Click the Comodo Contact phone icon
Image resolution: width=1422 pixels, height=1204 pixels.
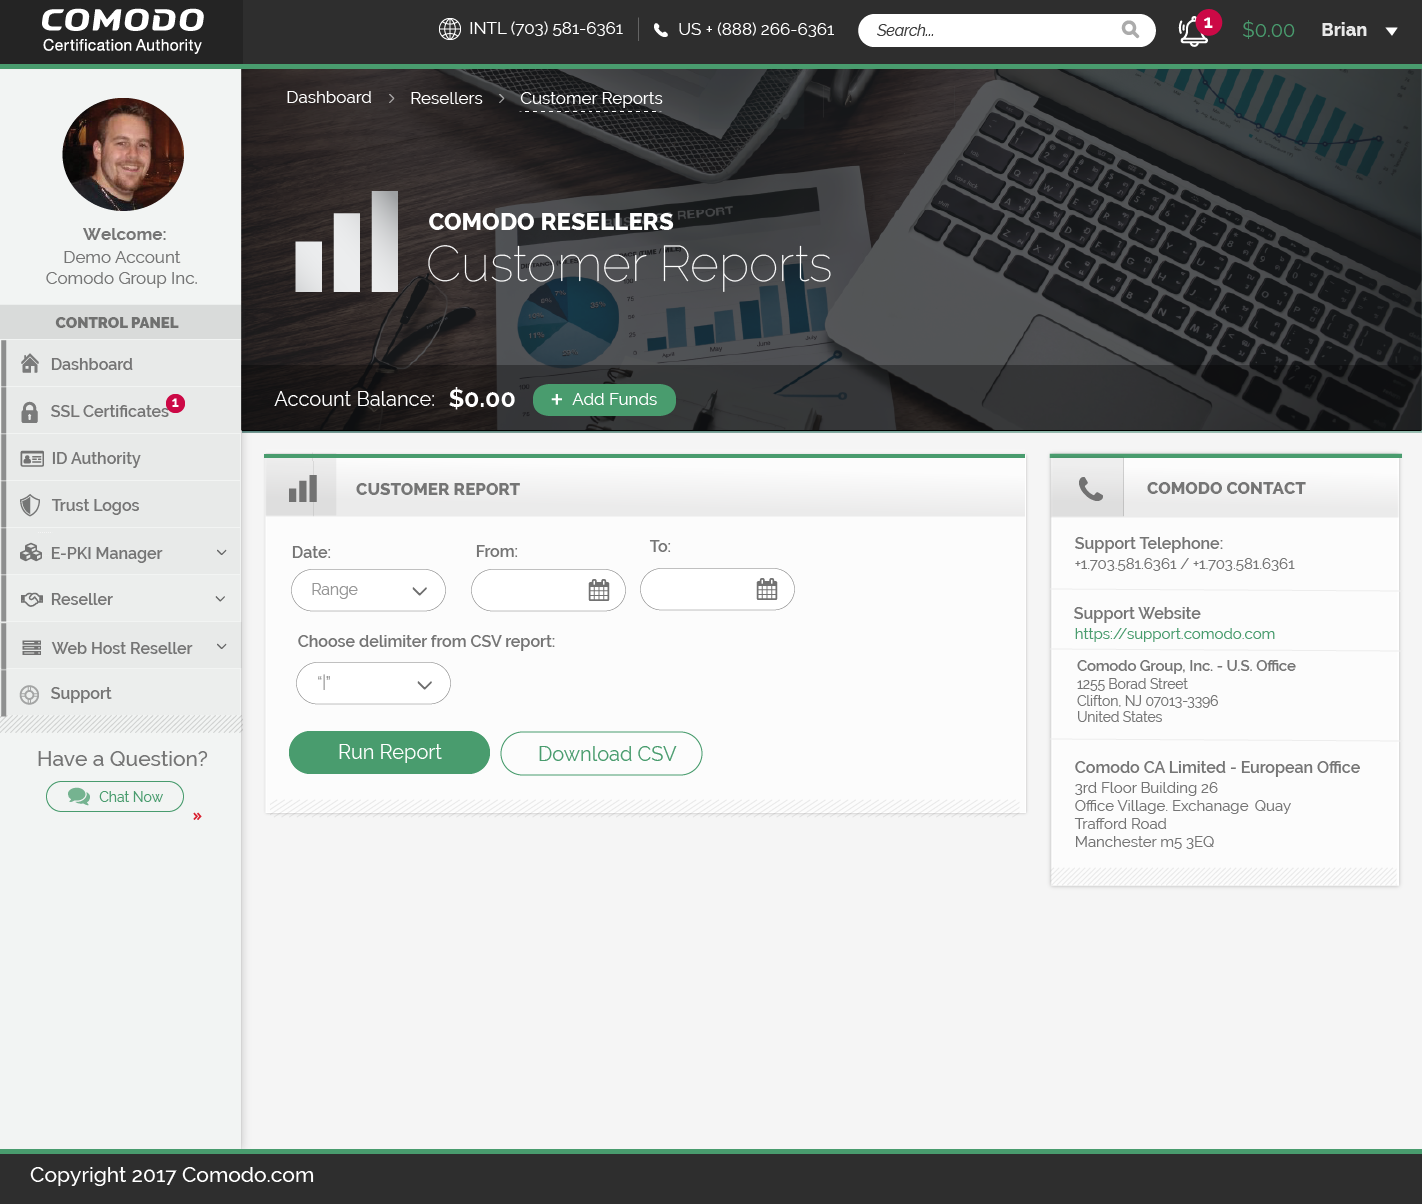click(1090, 489)
